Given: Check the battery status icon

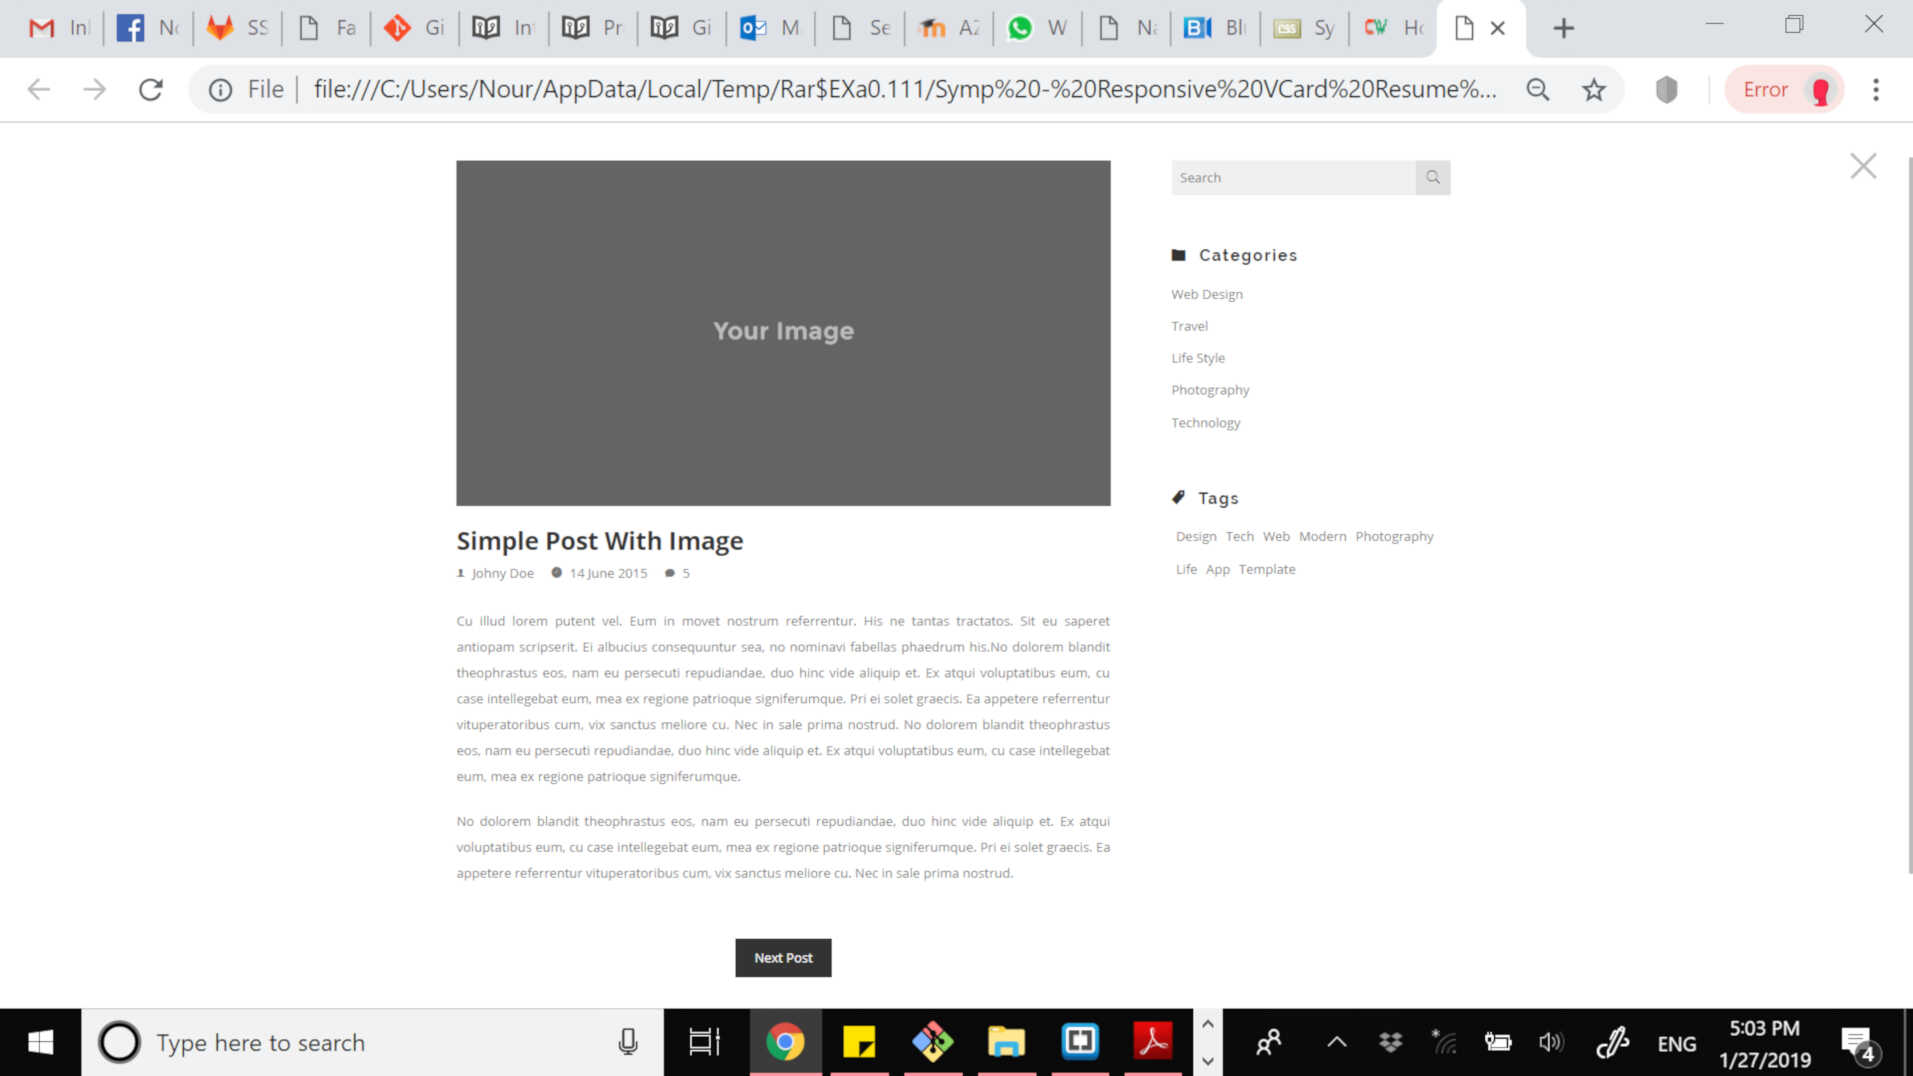Looking at the screenshot, I should click(1497, 1043).
